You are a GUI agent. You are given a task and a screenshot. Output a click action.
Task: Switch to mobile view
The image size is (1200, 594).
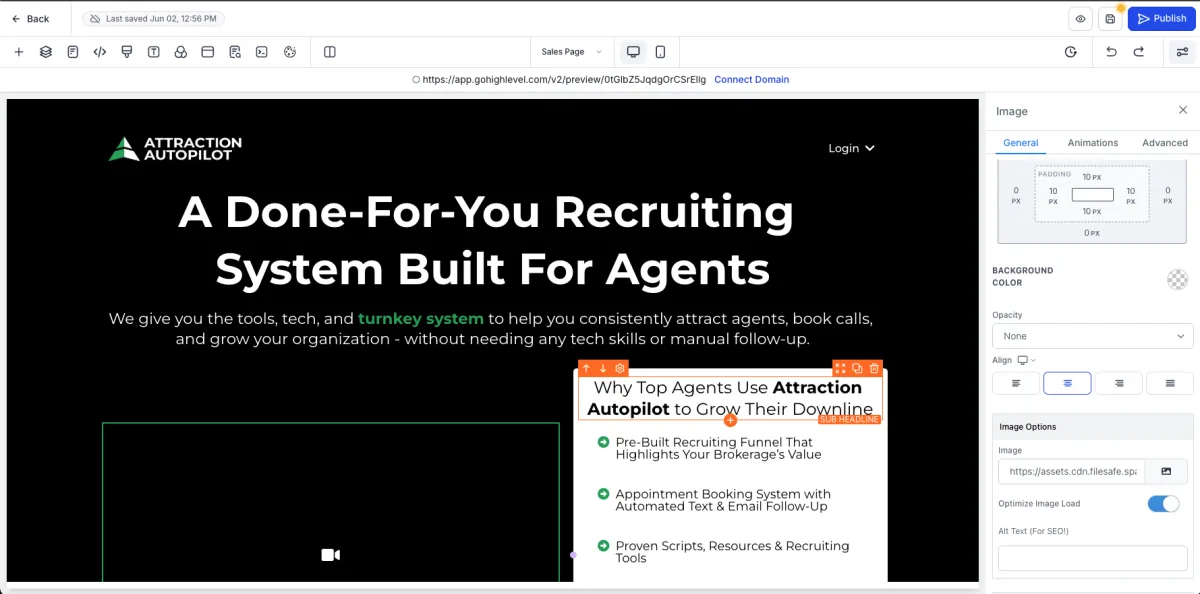click(661, 52)
